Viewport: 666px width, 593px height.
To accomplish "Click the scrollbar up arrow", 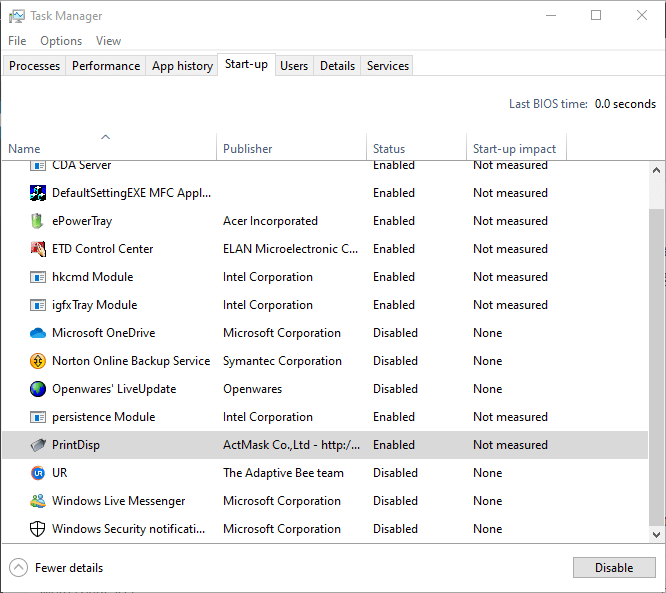I will click(656, 170).
